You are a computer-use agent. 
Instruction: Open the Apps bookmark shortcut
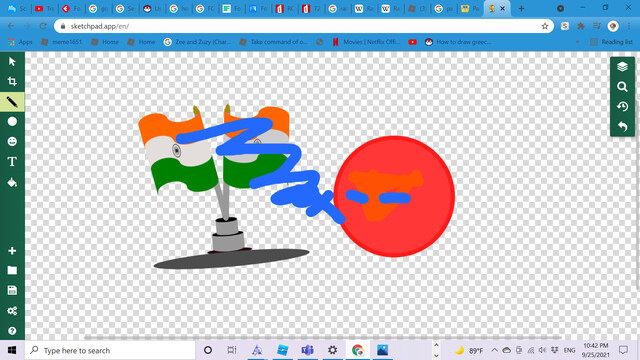coord(20,42)
